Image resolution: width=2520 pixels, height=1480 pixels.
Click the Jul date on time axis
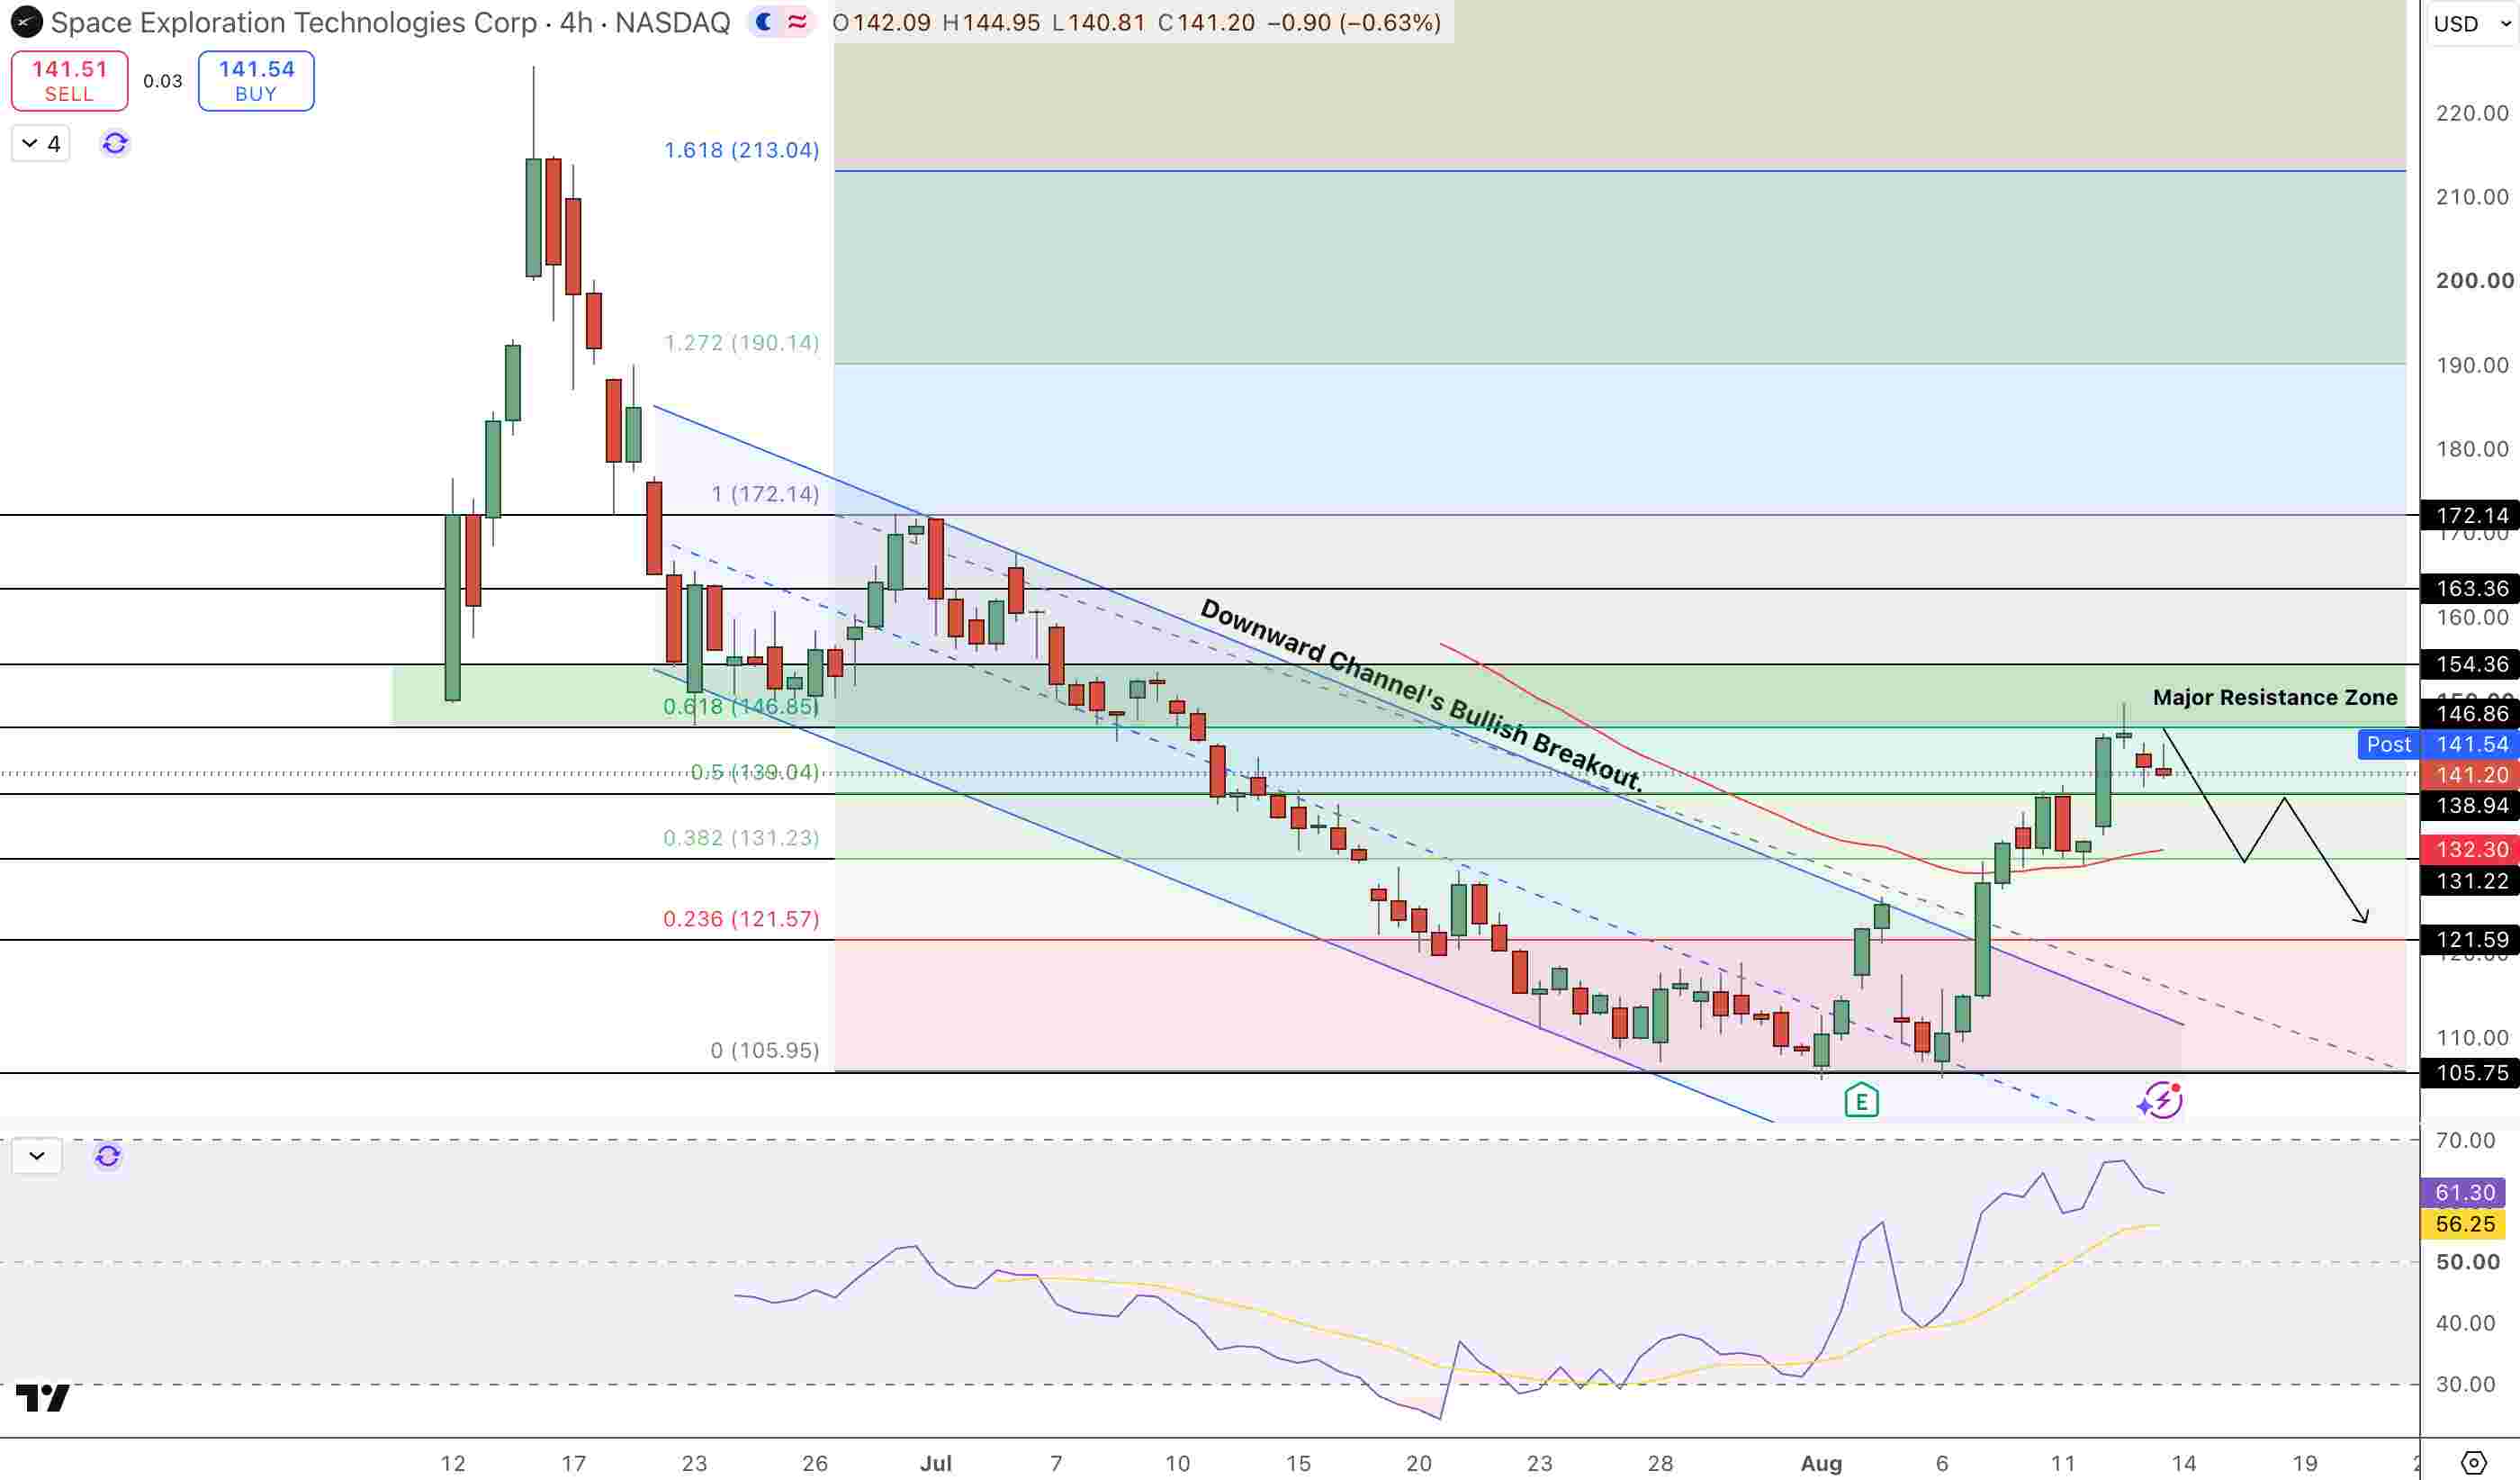tap(935, 1464)
